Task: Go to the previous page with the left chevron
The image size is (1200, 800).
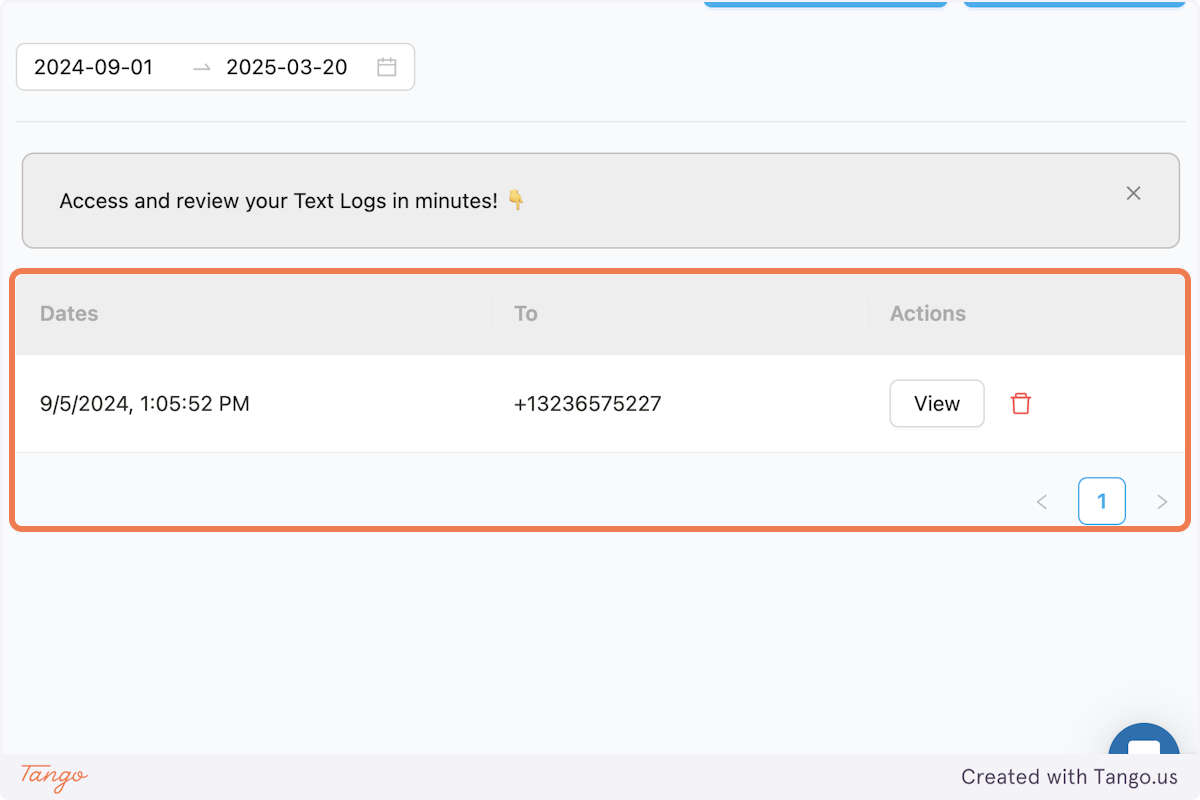Action: coord(1041,501)
